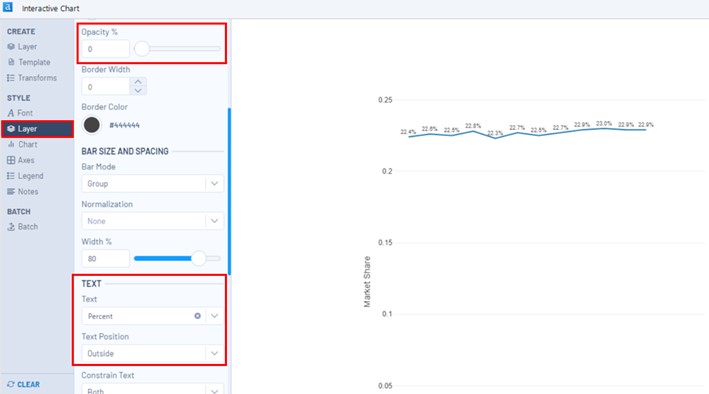
Task: Expand the Normalization dropdown
Action: [x=152, y=221]
